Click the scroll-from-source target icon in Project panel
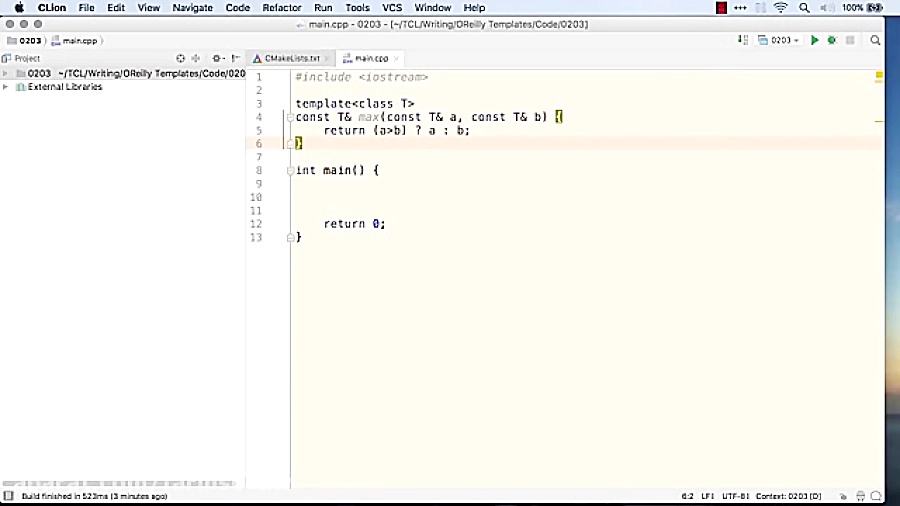The height and width of the screenshot is (506, 900). (x=180, y=58)
